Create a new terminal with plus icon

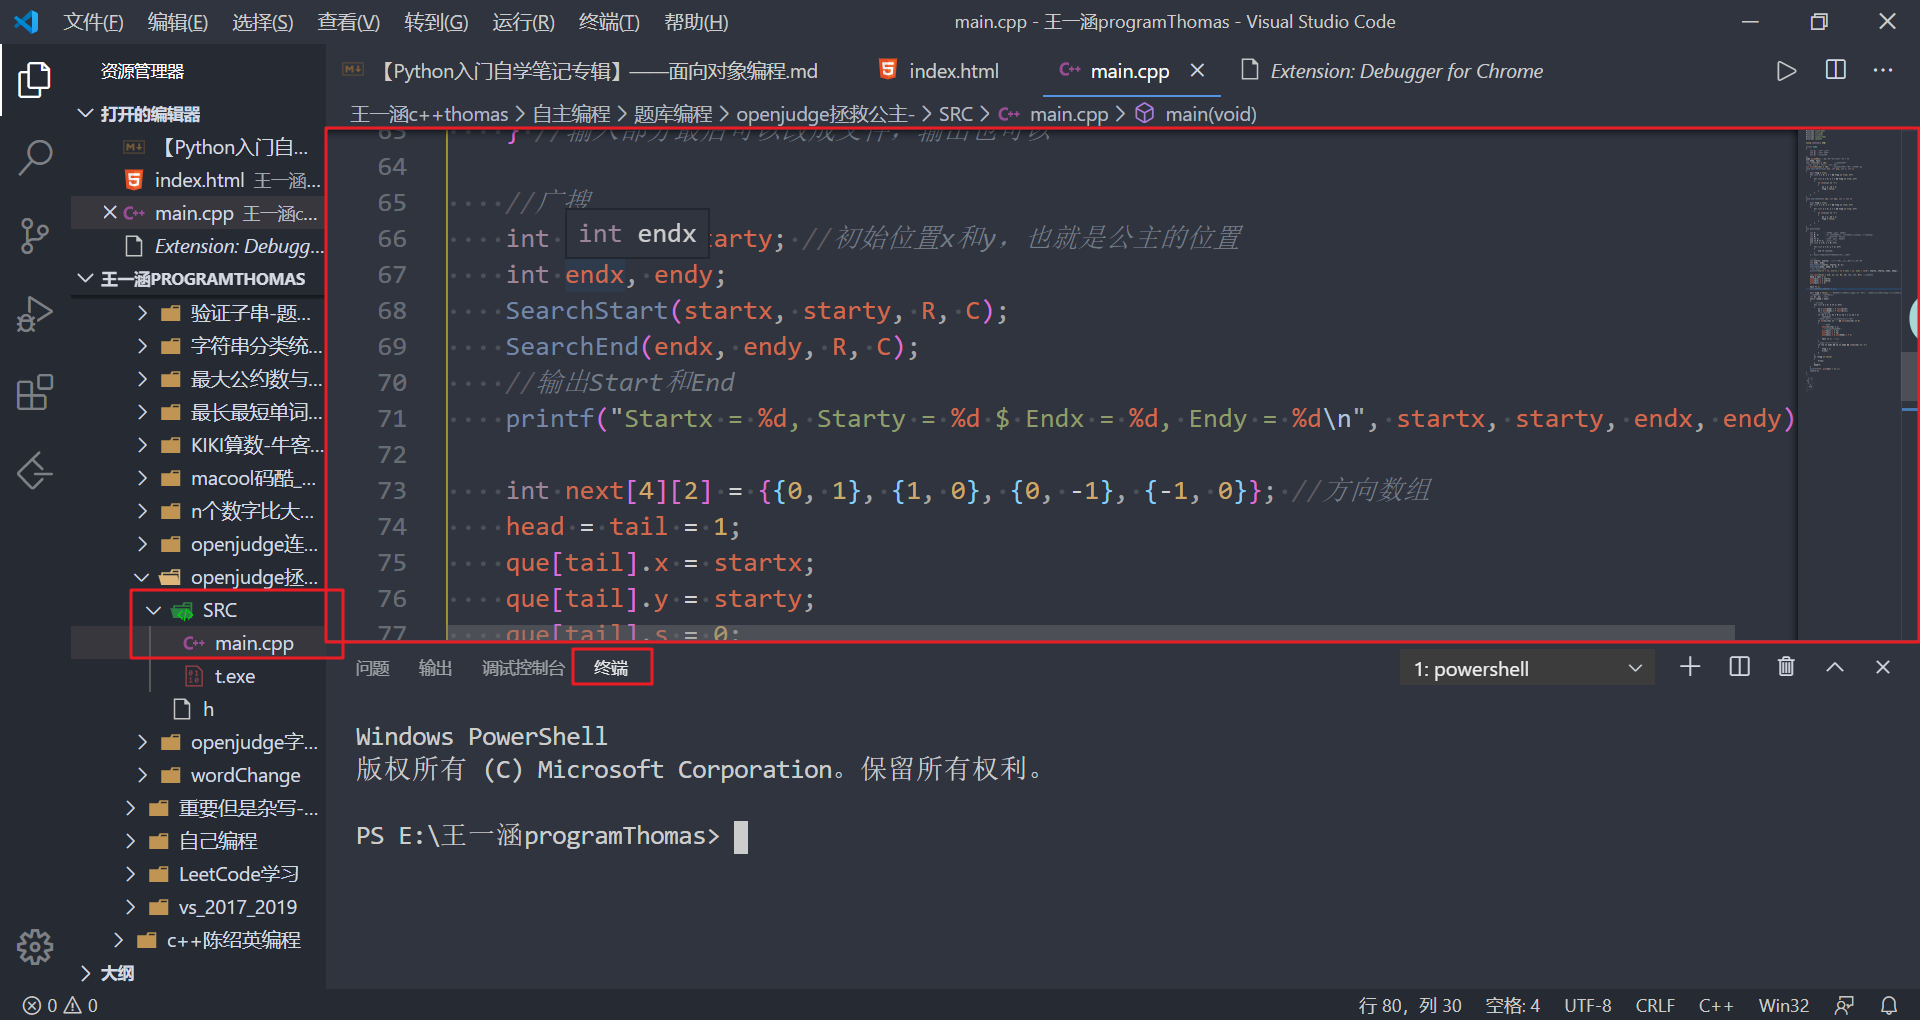tap(1690, 667)
